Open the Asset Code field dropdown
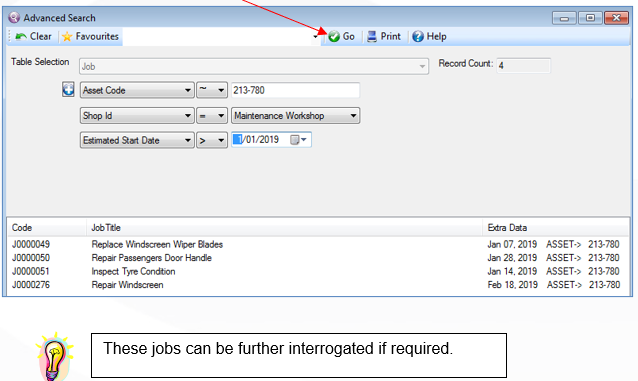This screenshot has width=638, height=381. (137, 90)
